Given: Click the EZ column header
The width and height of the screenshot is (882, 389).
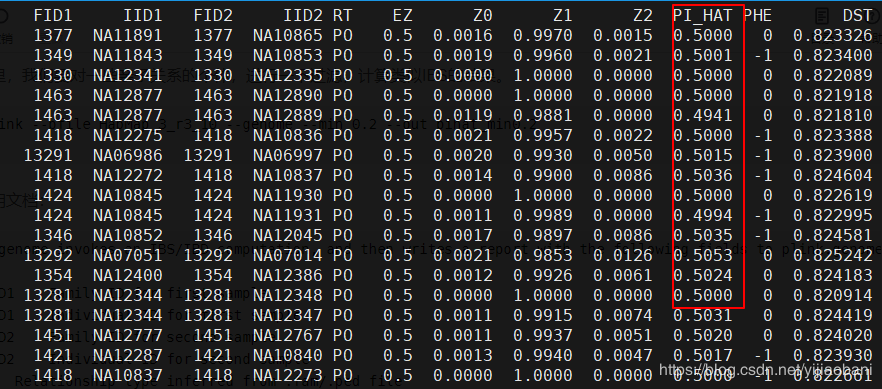Looking at the screenshot, I should [x=402, y=16].
